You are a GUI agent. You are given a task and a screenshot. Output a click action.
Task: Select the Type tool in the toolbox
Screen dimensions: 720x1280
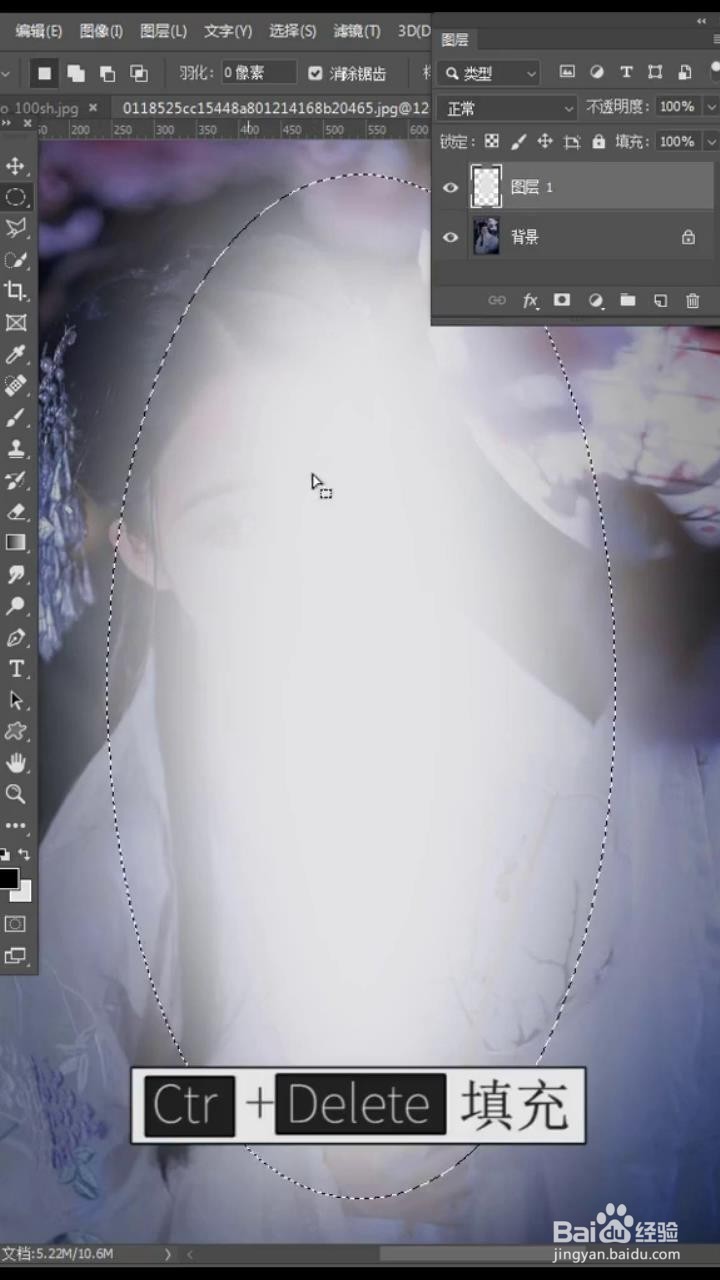pyautogui.click(x=16, y=669)
